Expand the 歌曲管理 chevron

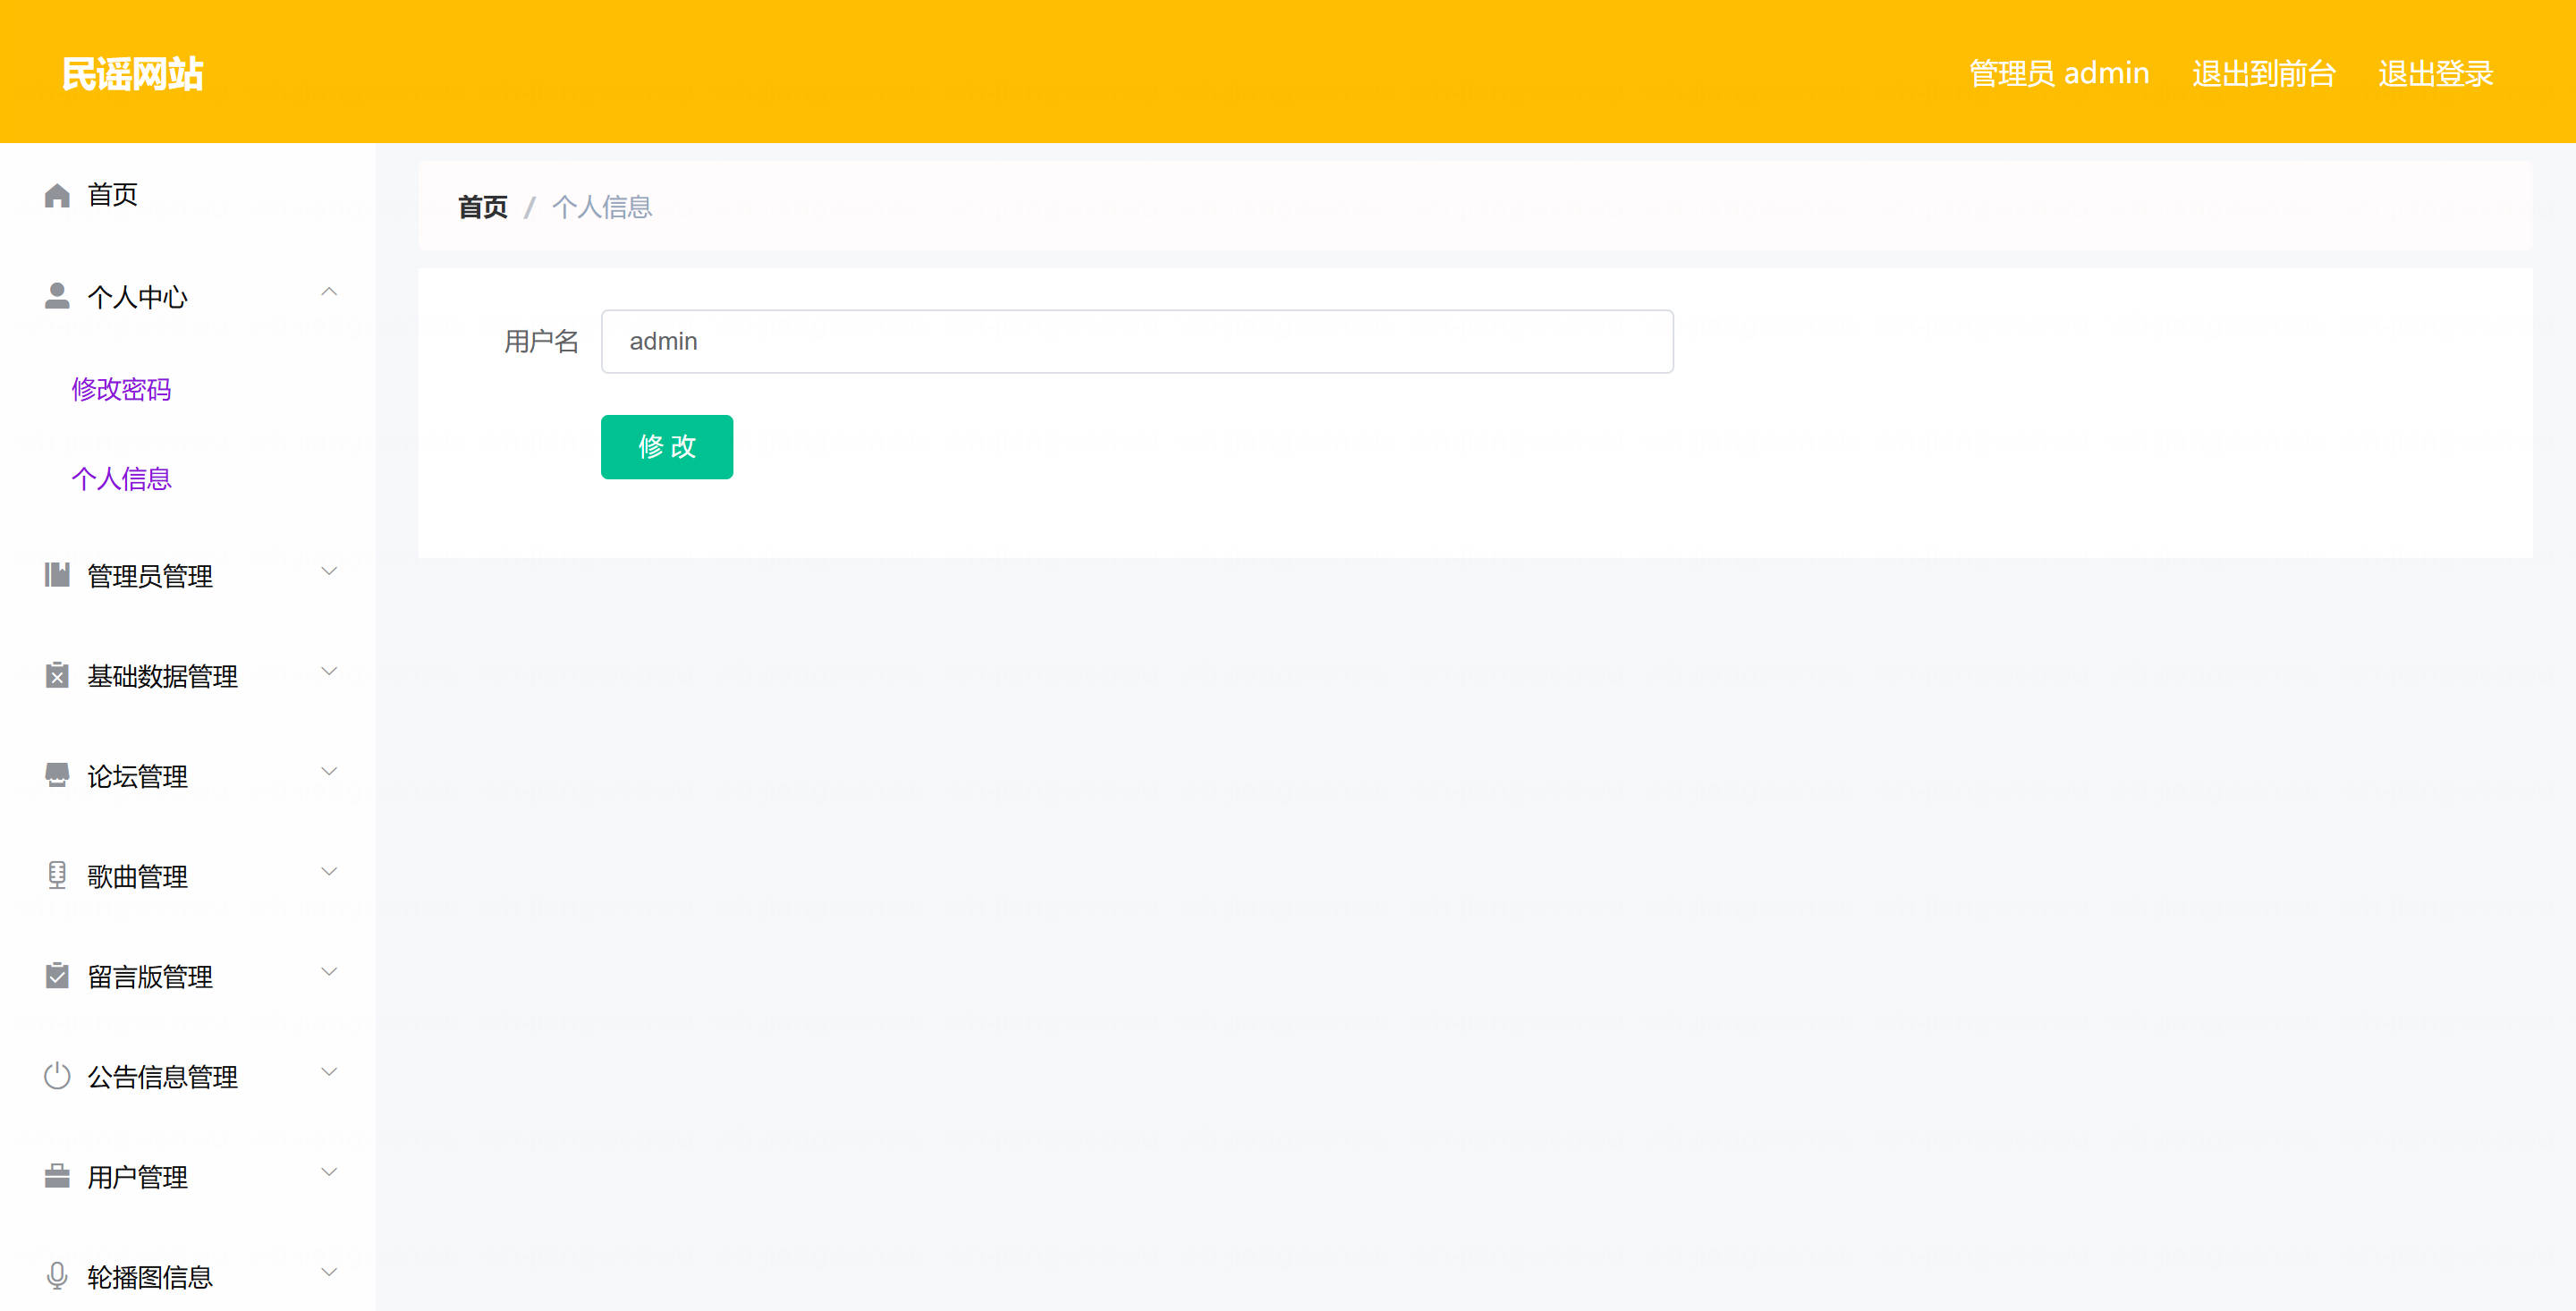[x=329, y=871]
